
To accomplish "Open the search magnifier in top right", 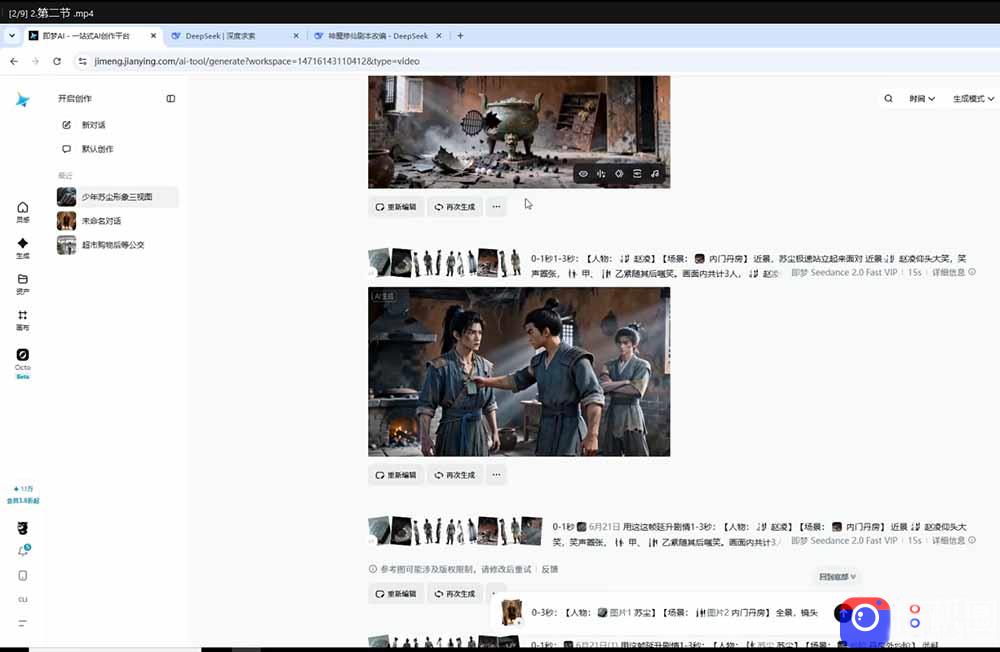I will (x=888, y=98).
